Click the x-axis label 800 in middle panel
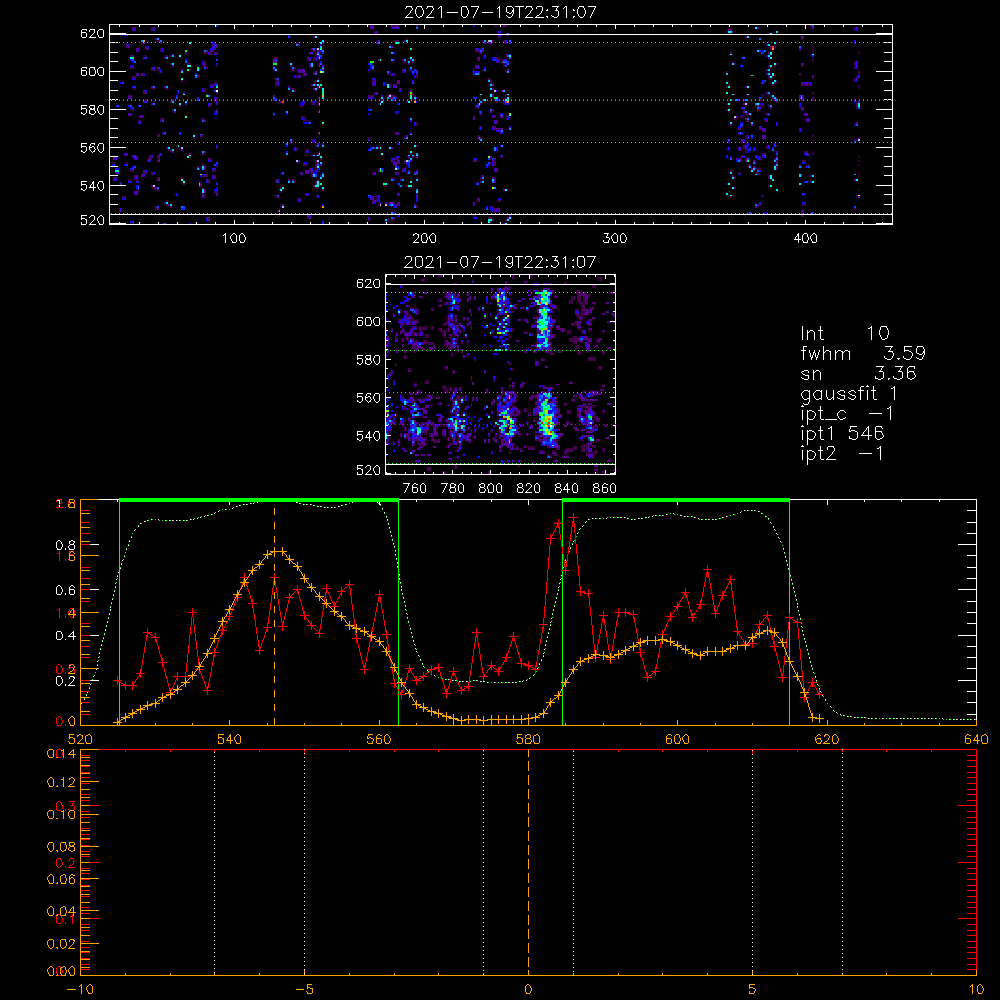The height and width of the screenshot is (1000, 1000). point(490,489)
